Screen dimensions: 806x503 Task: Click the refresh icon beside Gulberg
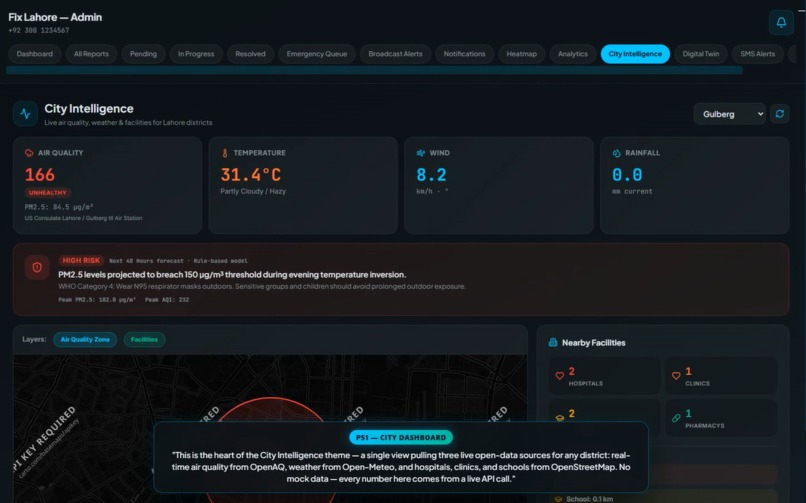coord(779,114)
